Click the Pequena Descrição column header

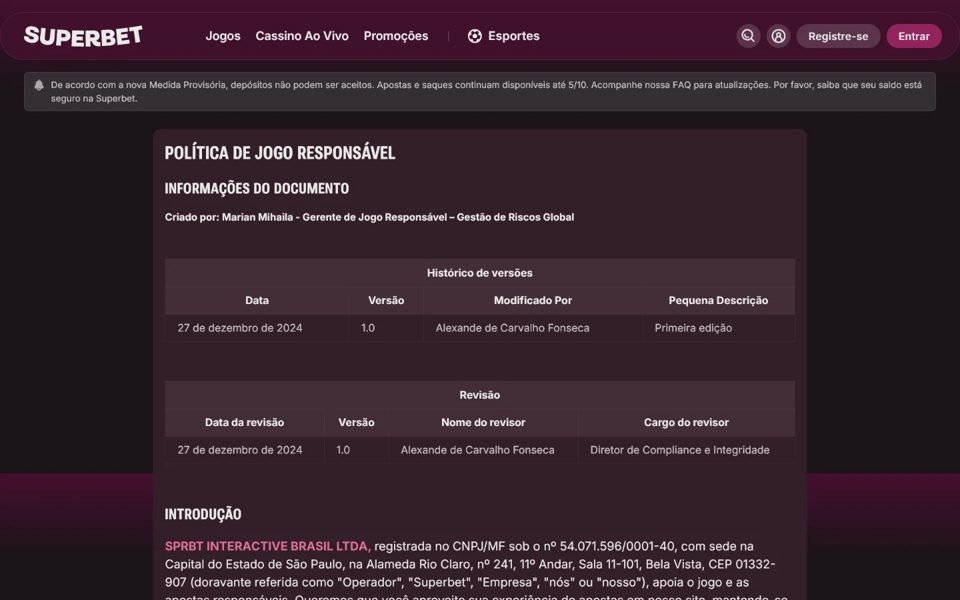718,301
